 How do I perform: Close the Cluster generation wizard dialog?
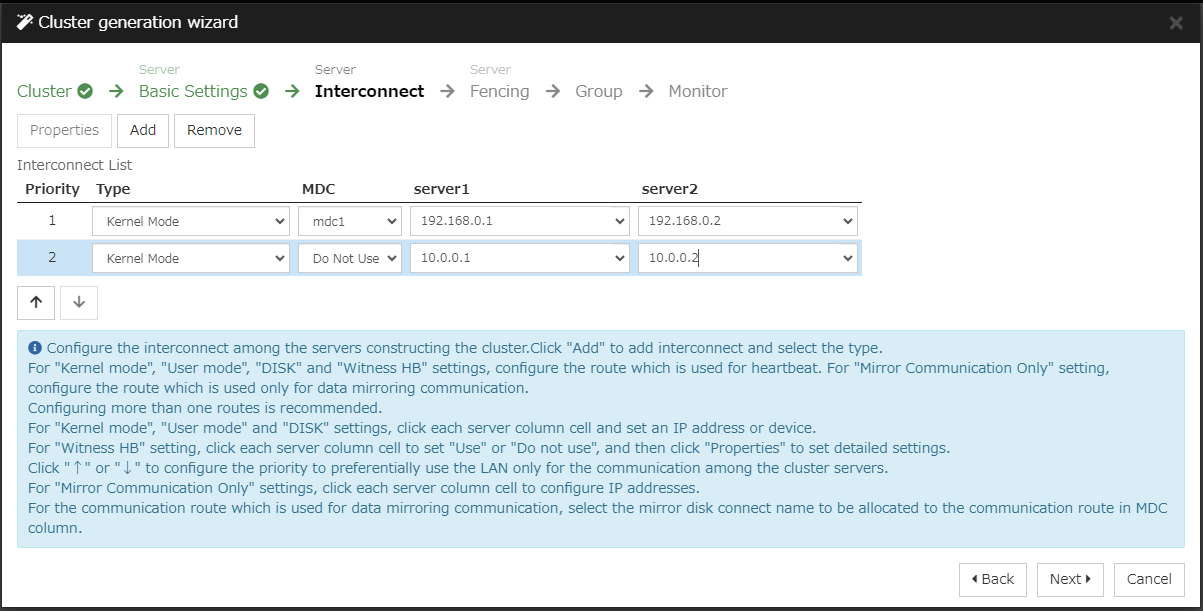[1176, 22]
